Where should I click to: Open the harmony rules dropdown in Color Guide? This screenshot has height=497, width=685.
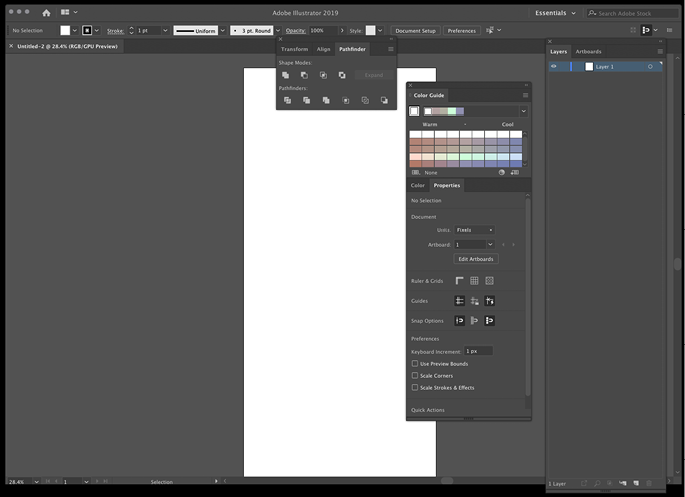tap(522, 111)
